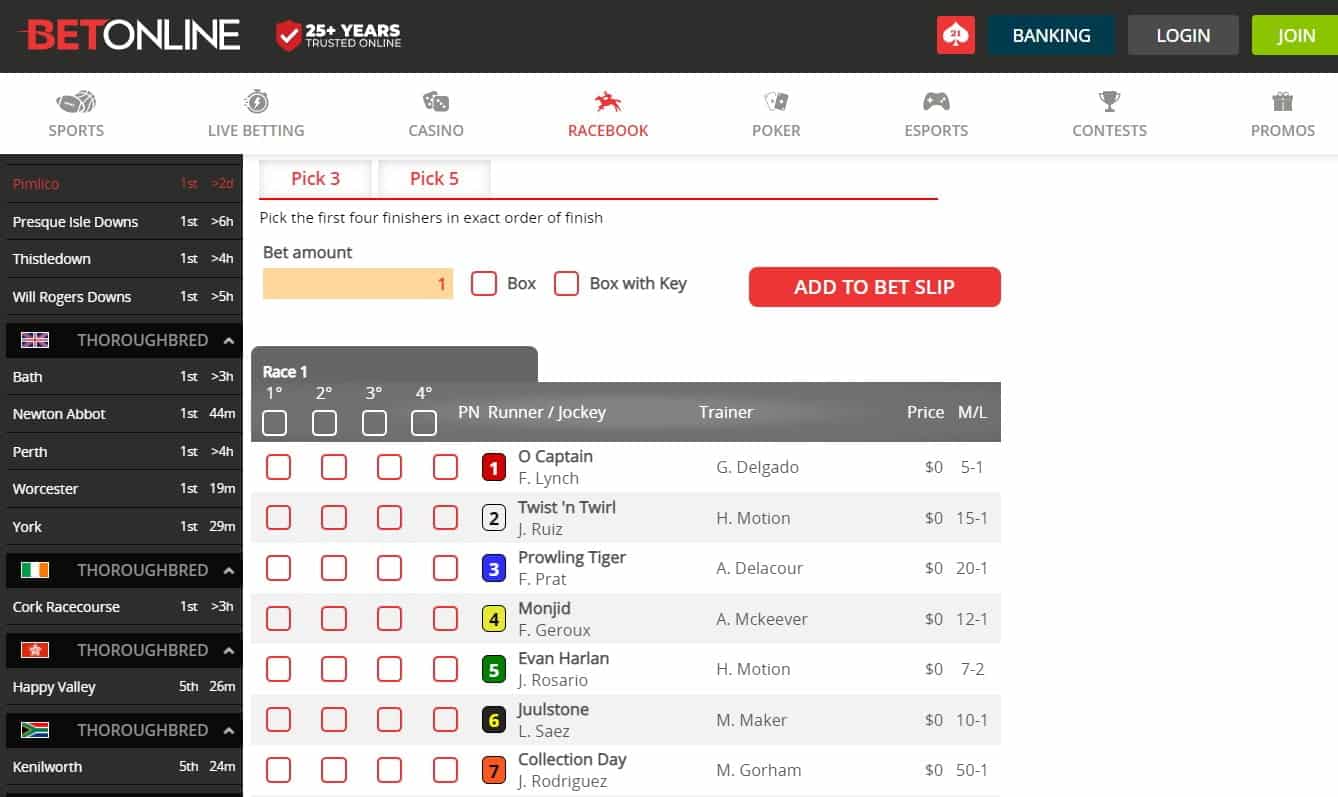Image resolution: width=1338 pixels, height=797 pixels.
Task: Click the JOIN button
Action: (x=1295, y=35)
